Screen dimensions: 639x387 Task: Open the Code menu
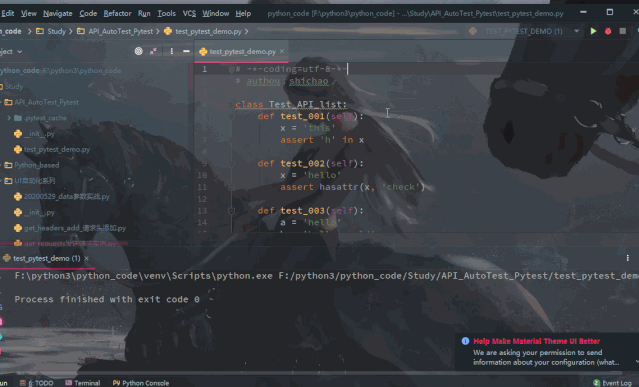tap(88, 13)
